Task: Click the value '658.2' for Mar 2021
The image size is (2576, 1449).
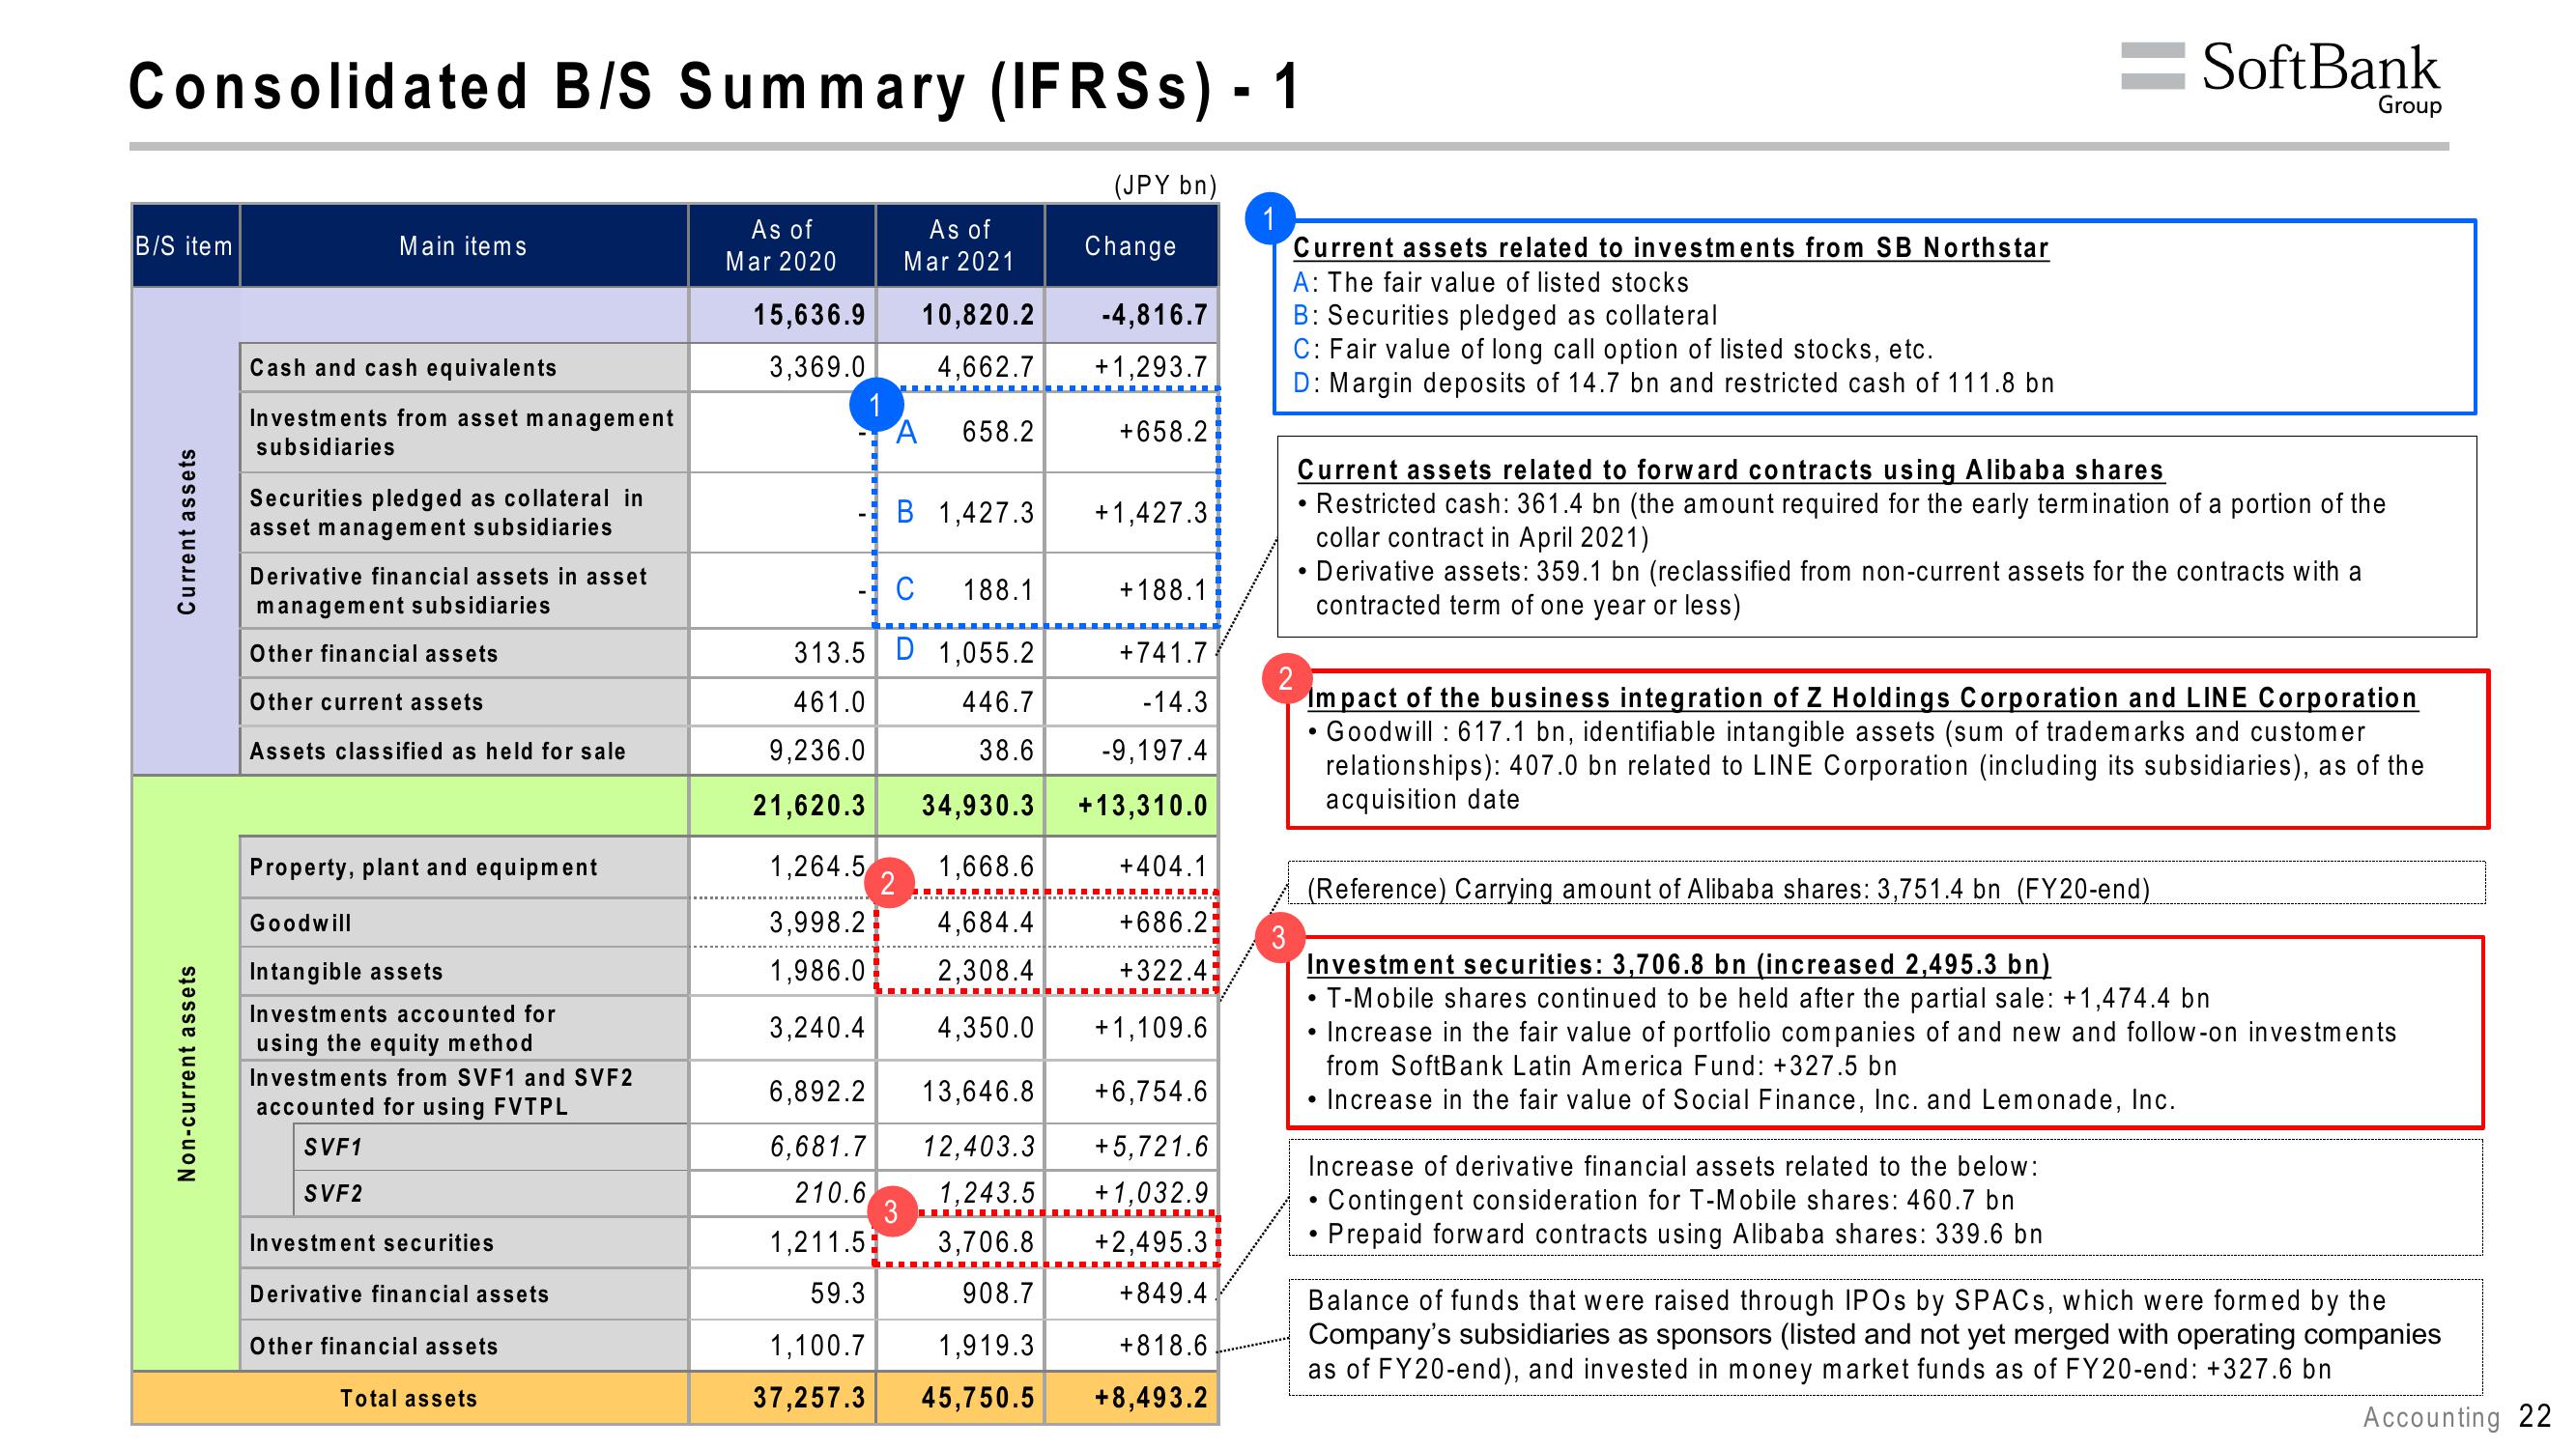Action: (x=998, y=432)
